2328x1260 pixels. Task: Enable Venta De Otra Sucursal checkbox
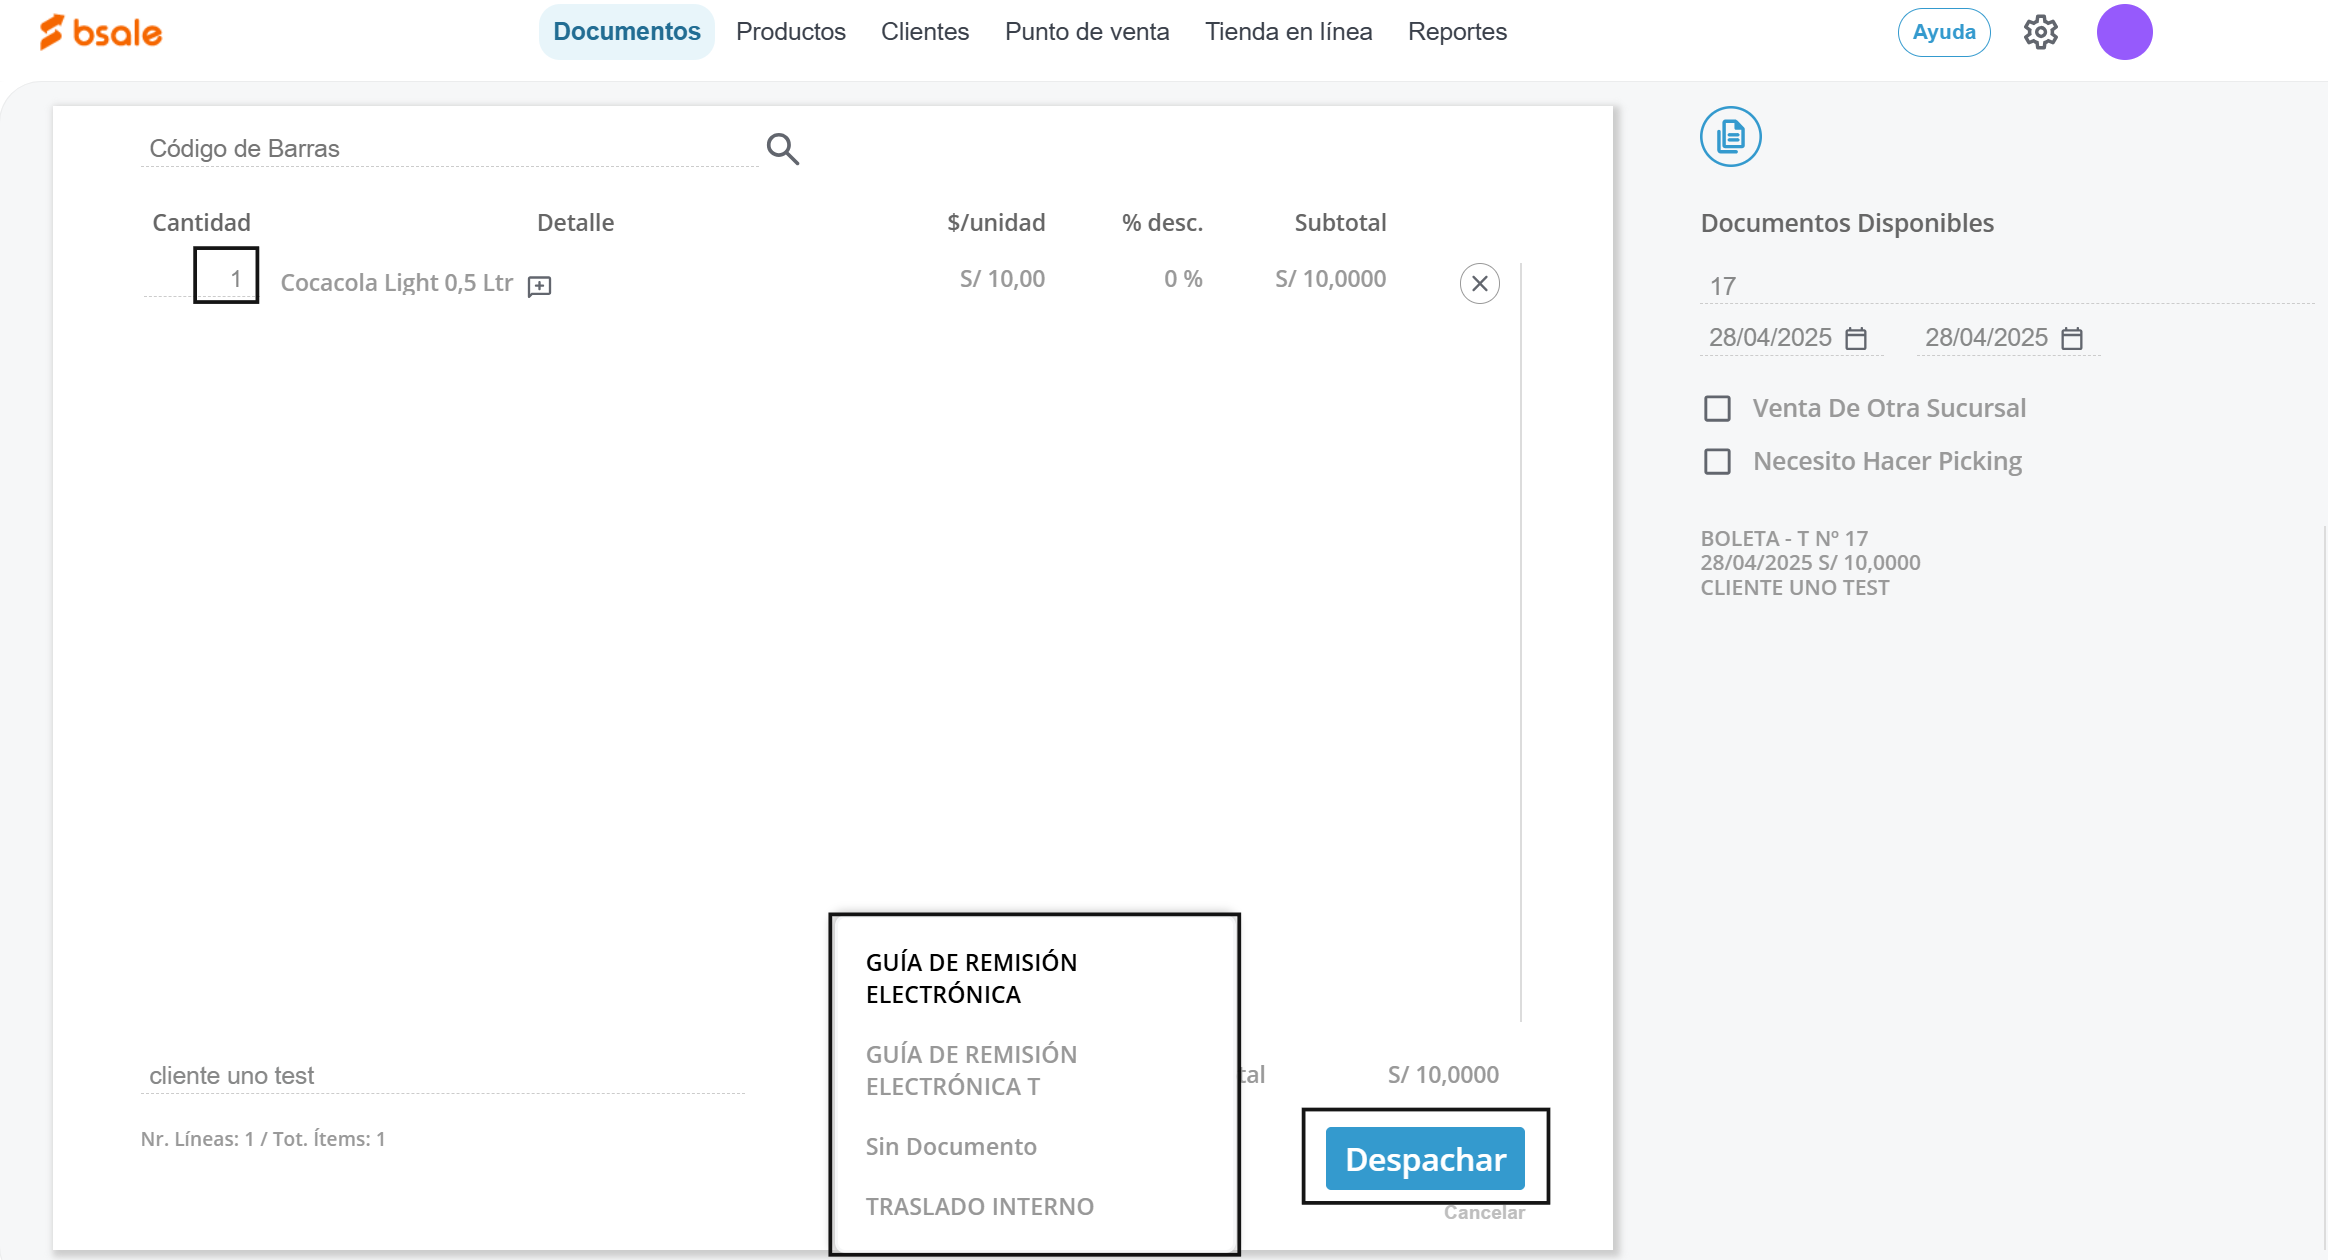pyautogui.click(x=1717, y=409)
